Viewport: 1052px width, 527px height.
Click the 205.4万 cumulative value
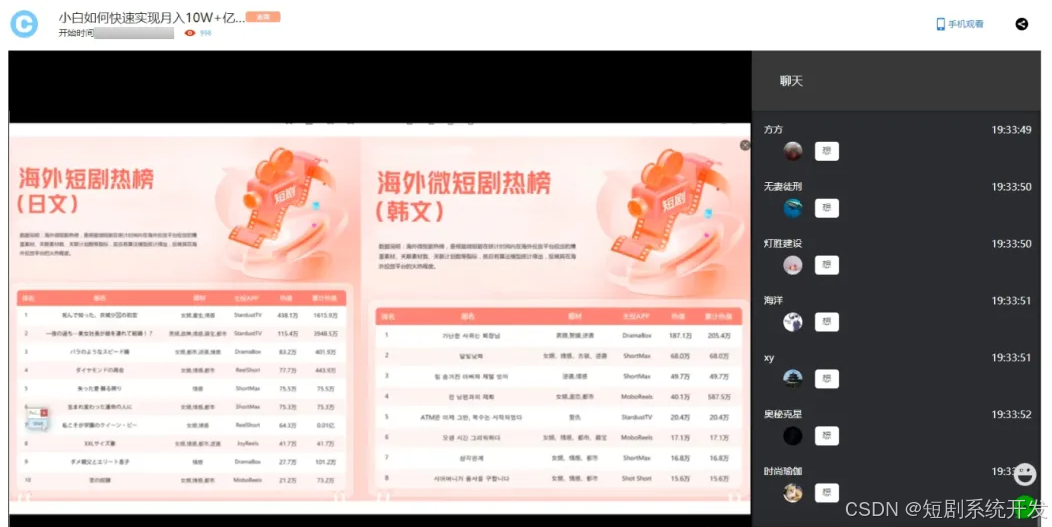point(719,335)
